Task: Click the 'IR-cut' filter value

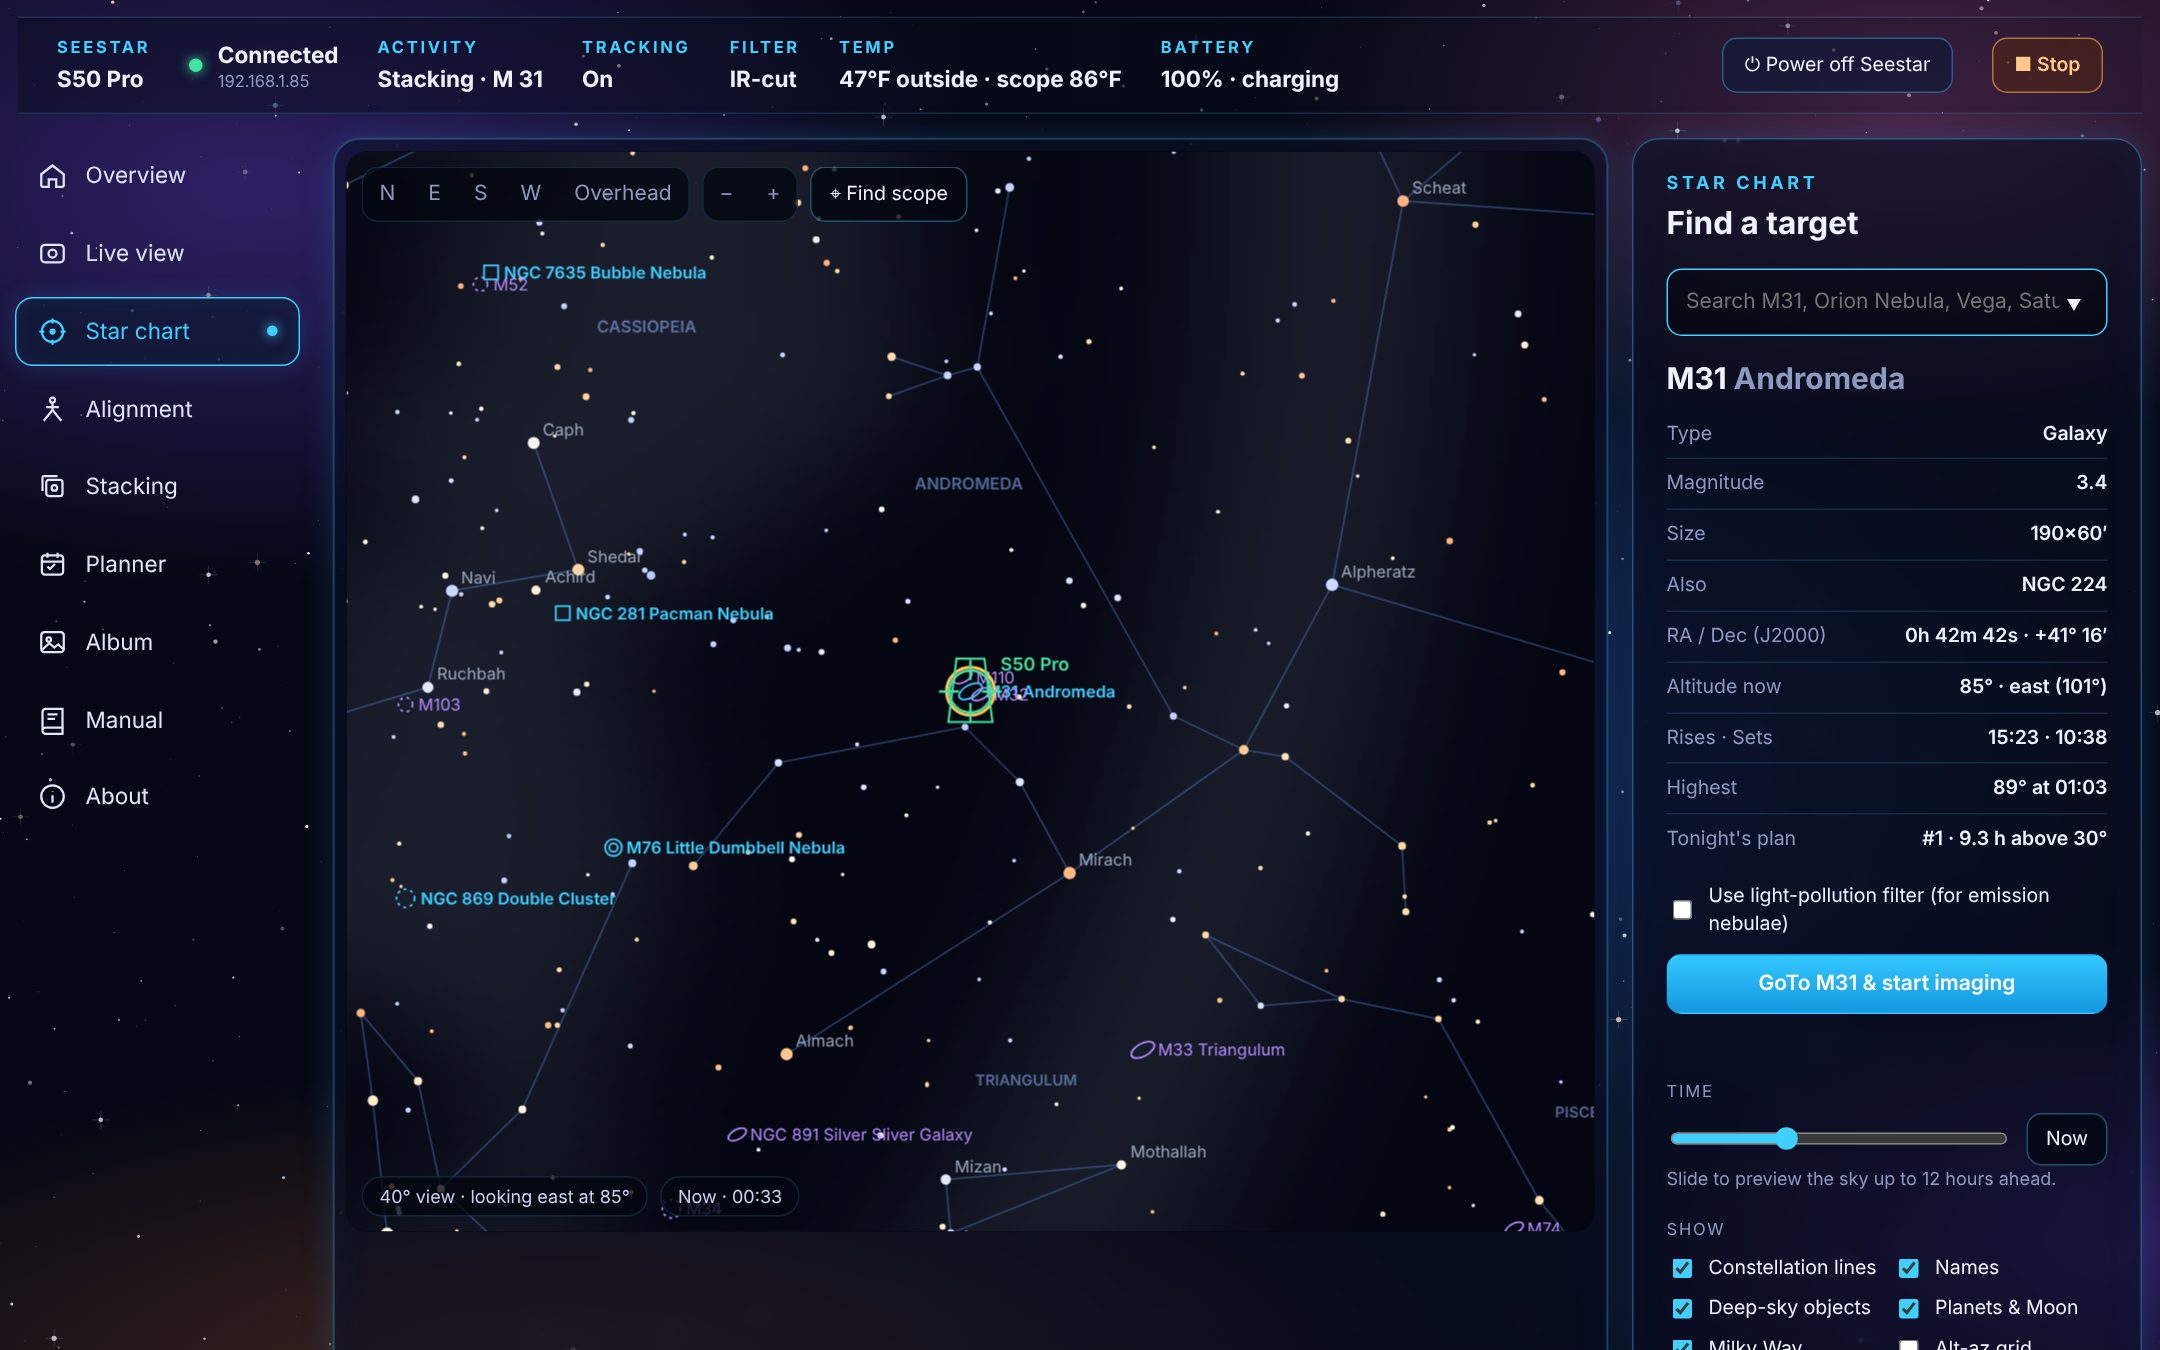Action: pos(763,79)
